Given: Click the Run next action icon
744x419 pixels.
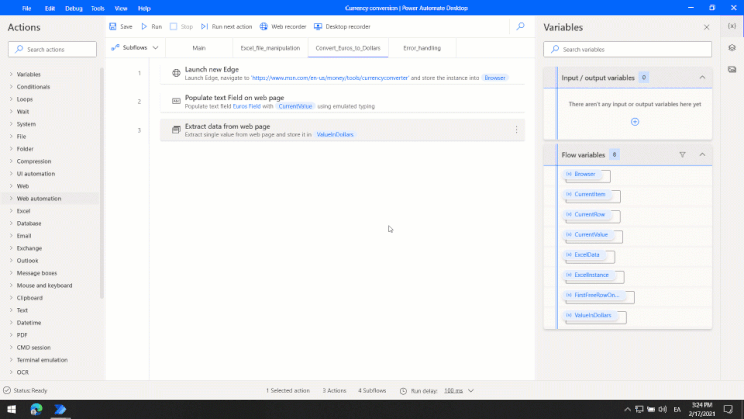Looking at the screenshot, I should [x=204, y=27].
